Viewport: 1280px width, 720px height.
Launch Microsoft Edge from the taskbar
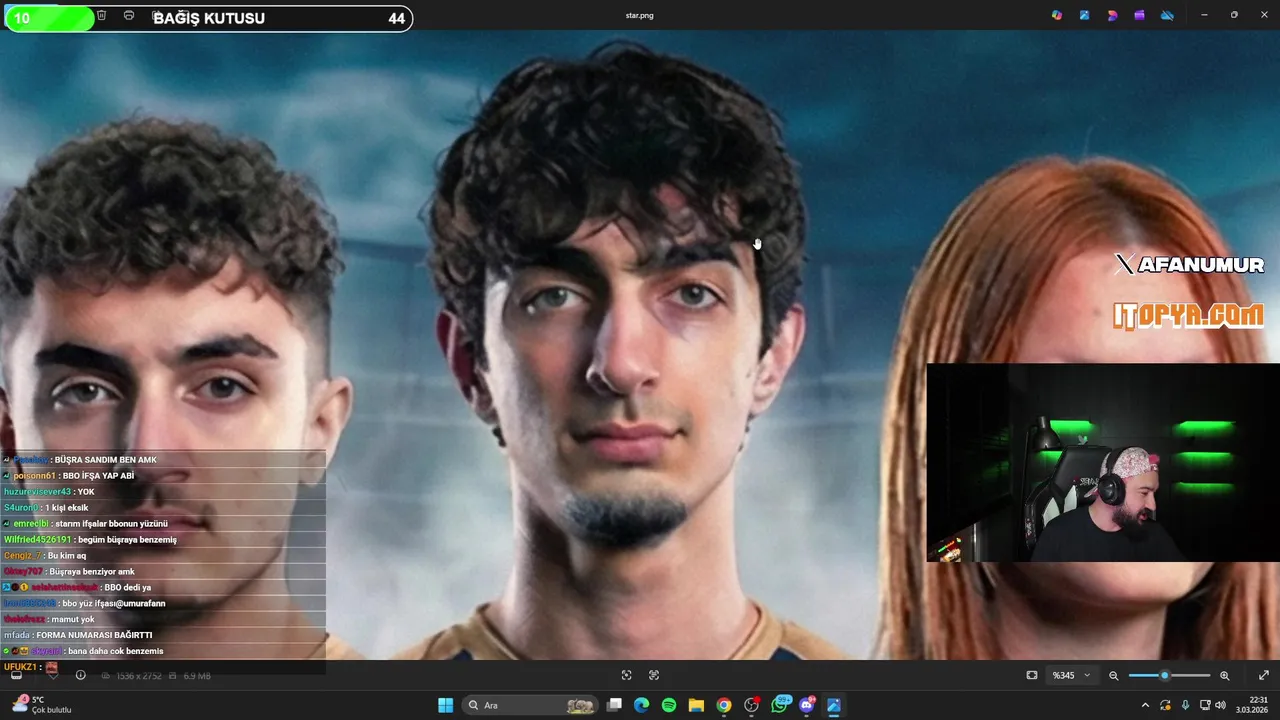(641, 705)
